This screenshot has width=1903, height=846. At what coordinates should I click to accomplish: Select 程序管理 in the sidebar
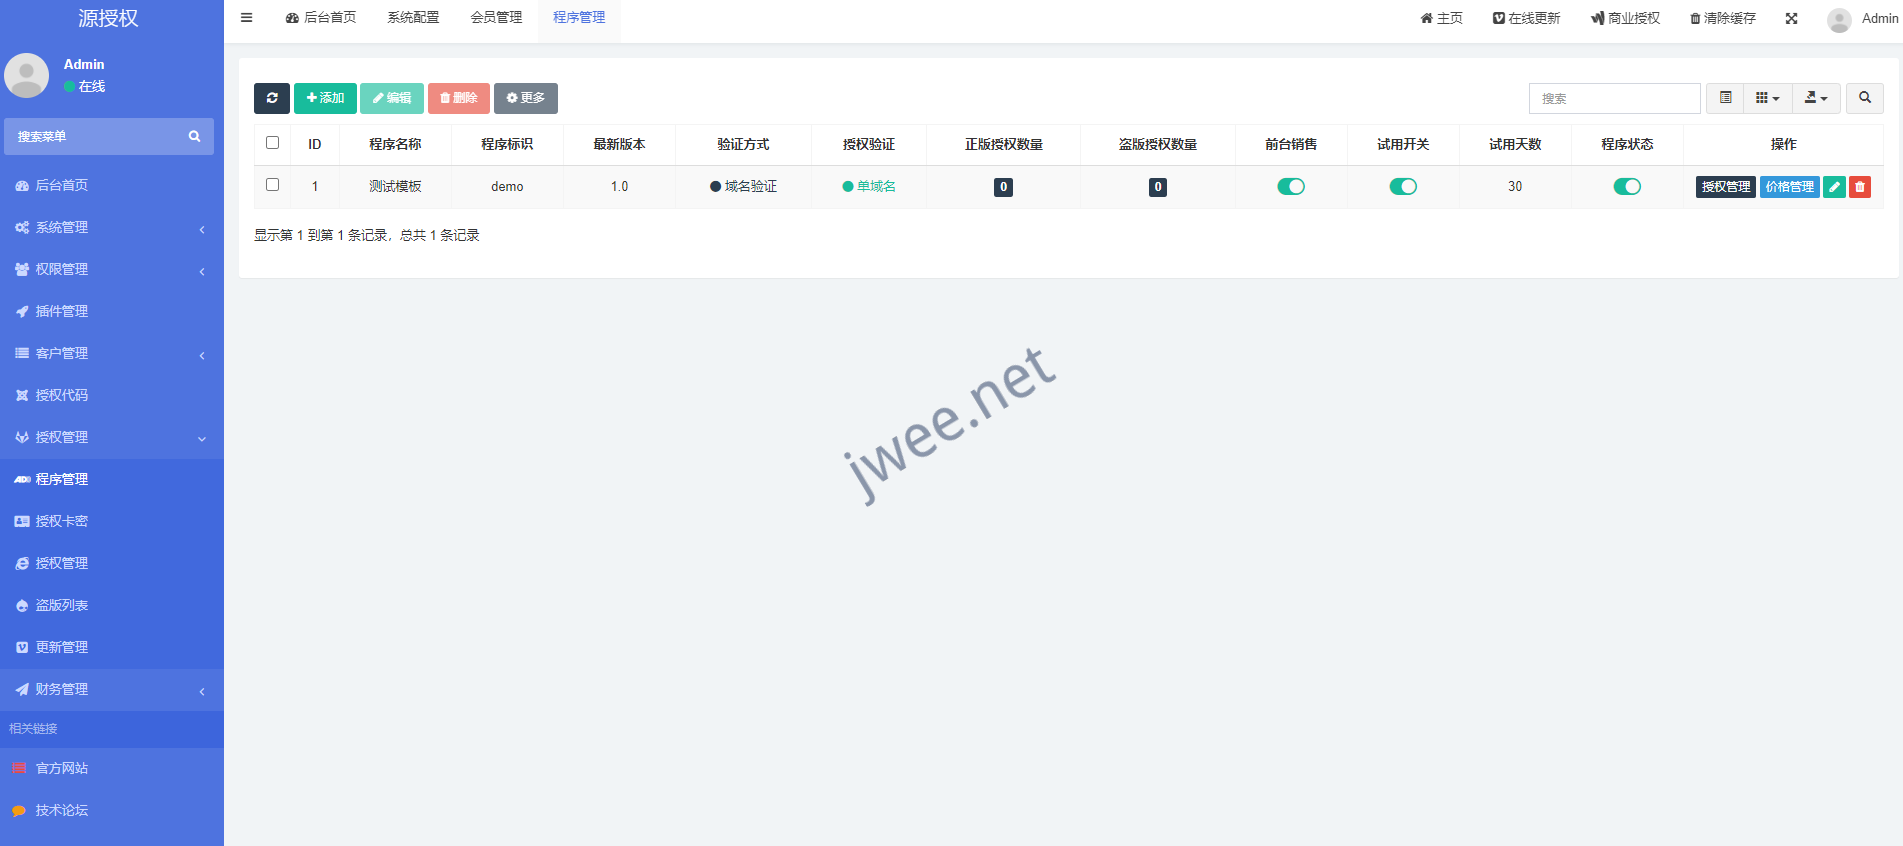(x=111, y=479)
